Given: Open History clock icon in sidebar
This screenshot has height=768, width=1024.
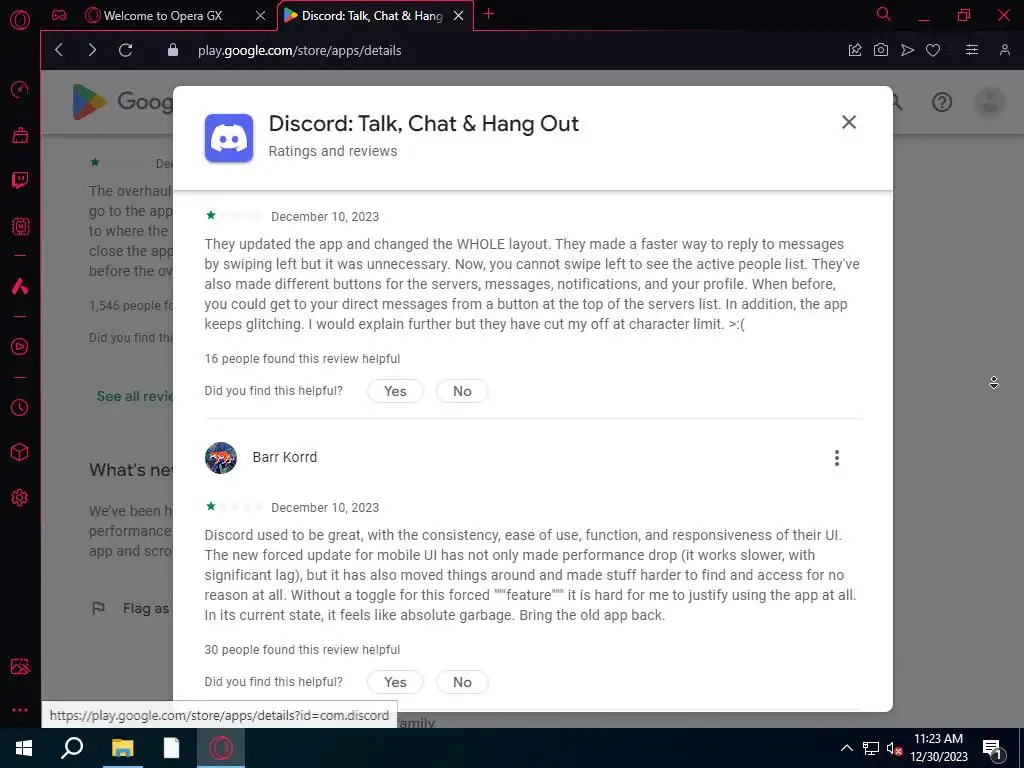Looking at the screenshot, I should (20, 408).
